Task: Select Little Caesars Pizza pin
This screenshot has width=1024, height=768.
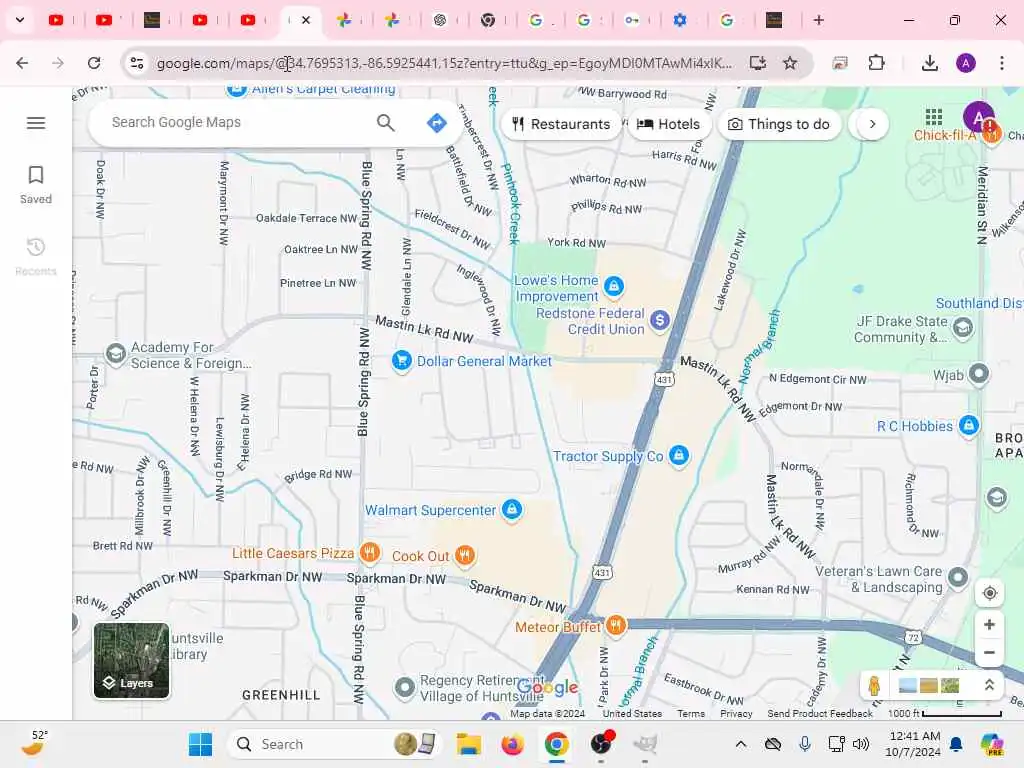Action: [370, 553]
